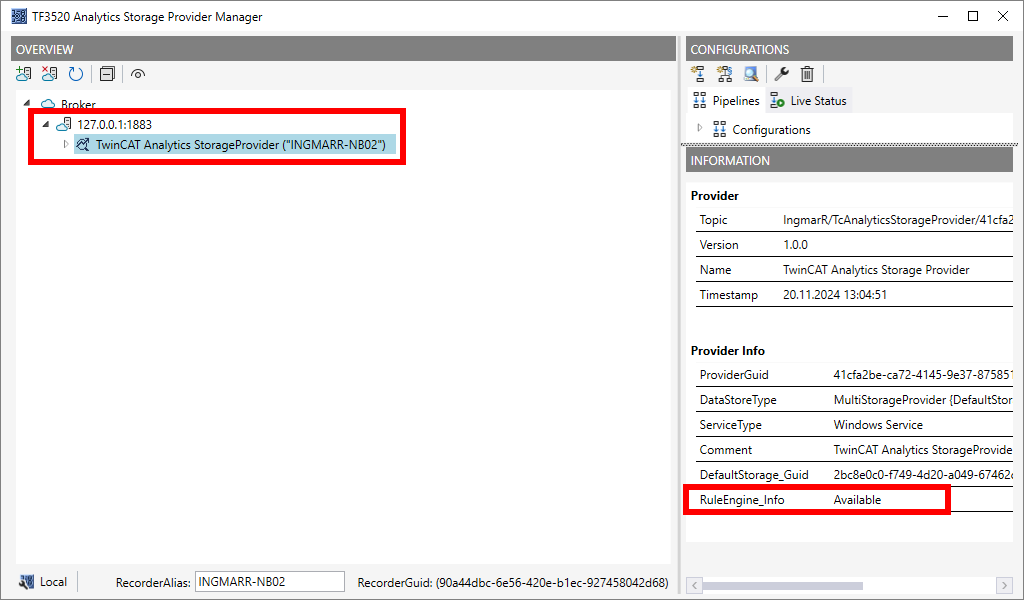Click the Local label in status bar
Screen dimensions: 1024x600
(54, 582)
